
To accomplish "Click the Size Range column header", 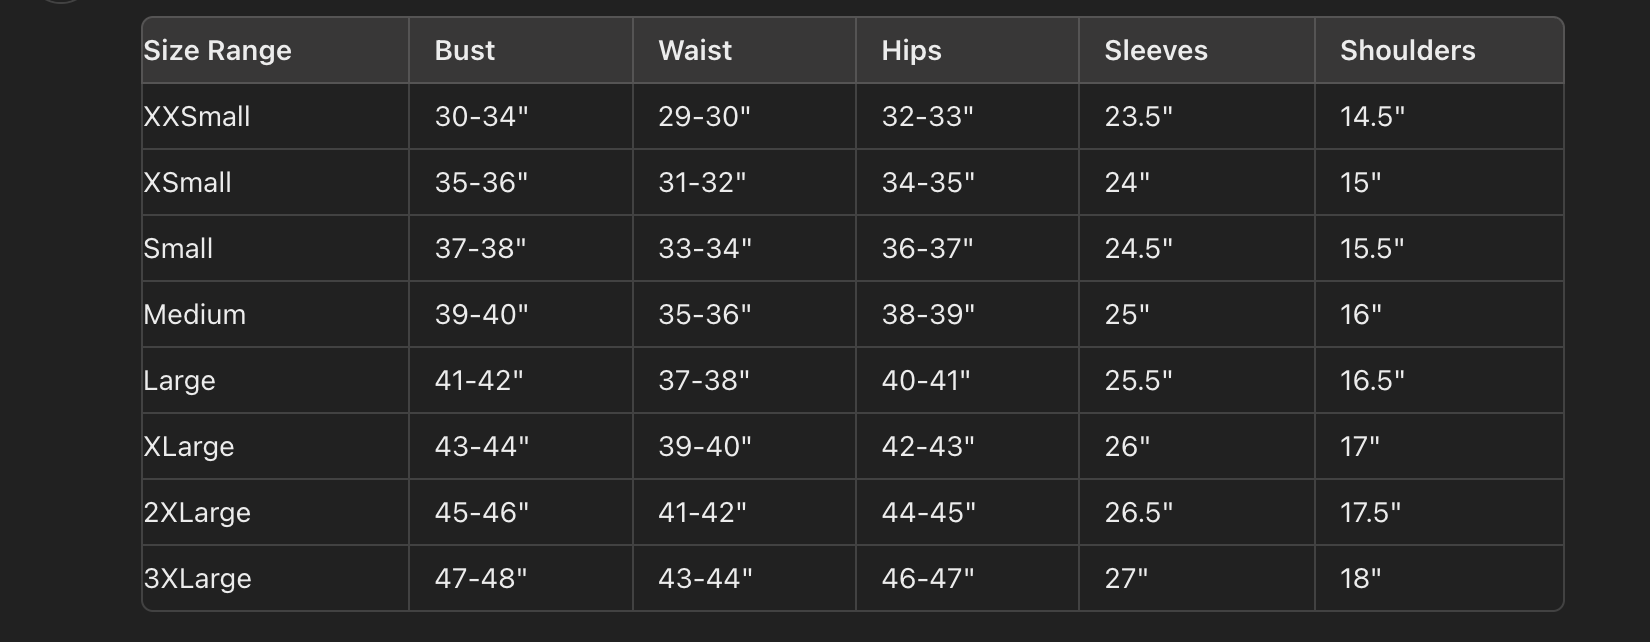I will 217,51.
